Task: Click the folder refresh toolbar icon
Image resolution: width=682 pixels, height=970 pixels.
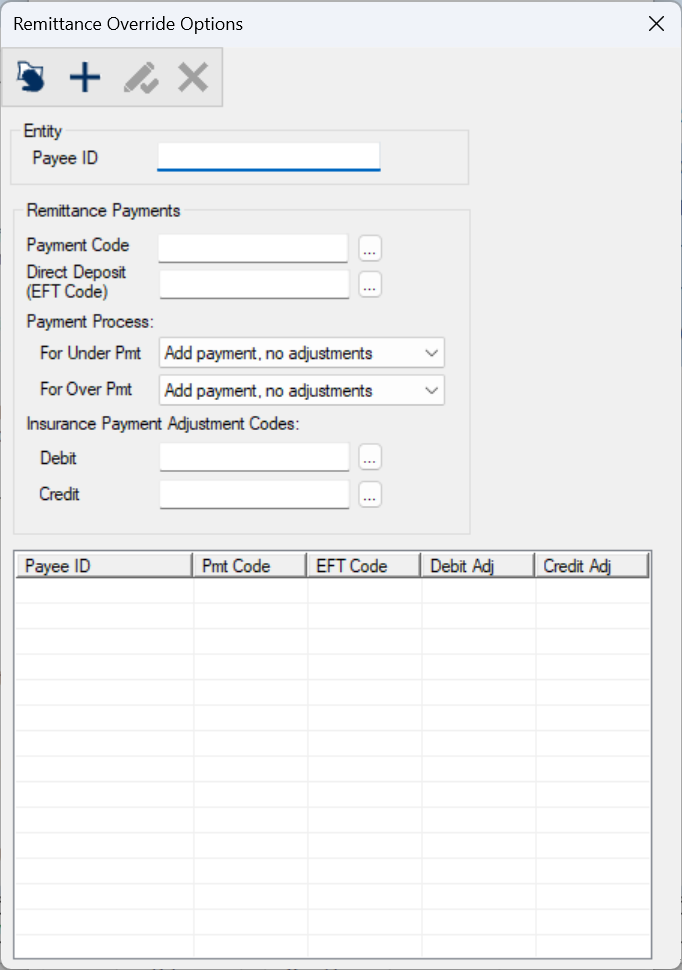Action: 31,77
